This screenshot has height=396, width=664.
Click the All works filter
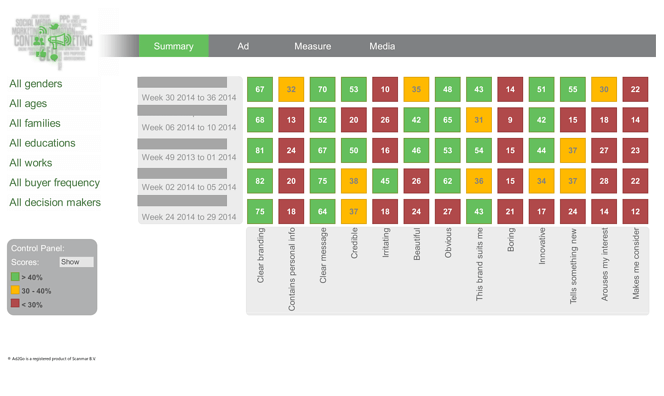tap(30, 163)
